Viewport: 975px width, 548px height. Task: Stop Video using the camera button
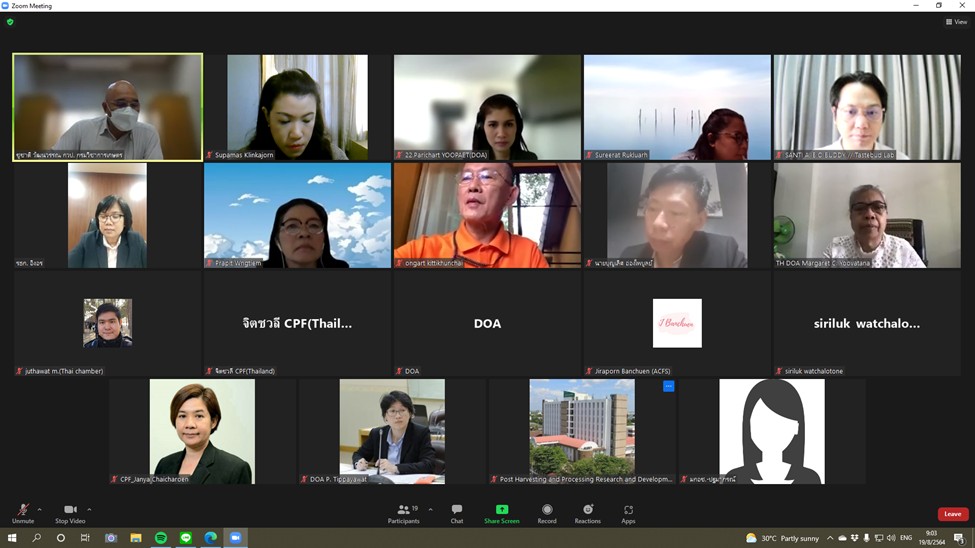pos(70,514)
